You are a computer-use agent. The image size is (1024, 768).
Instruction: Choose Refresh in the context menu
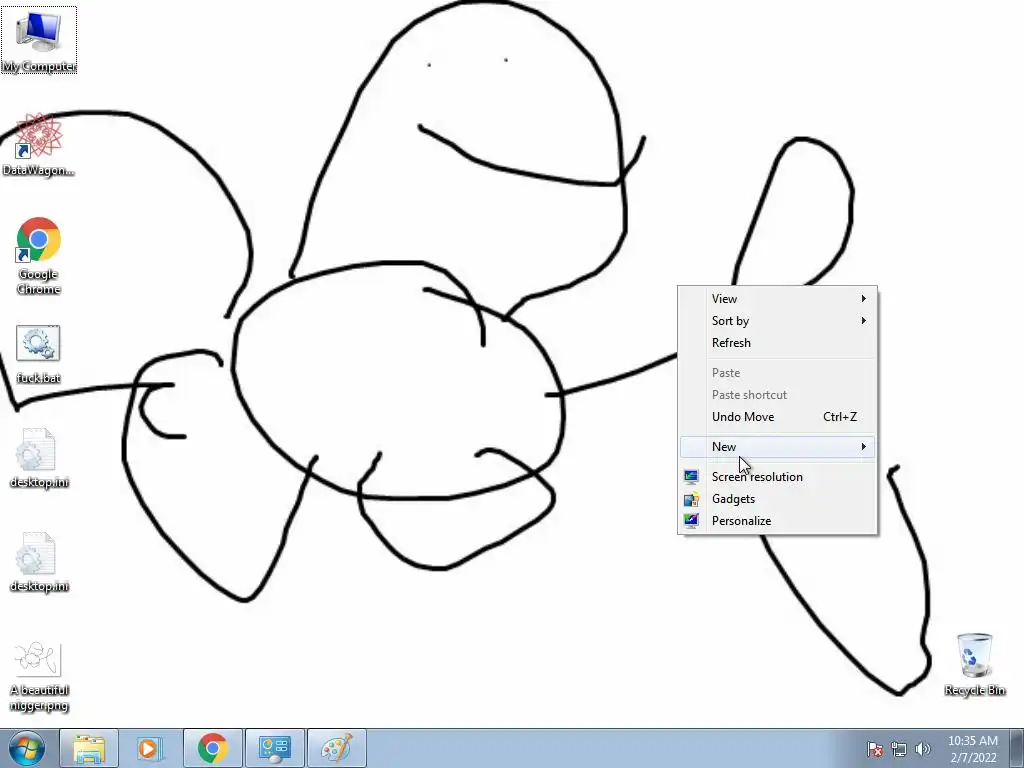777,343
